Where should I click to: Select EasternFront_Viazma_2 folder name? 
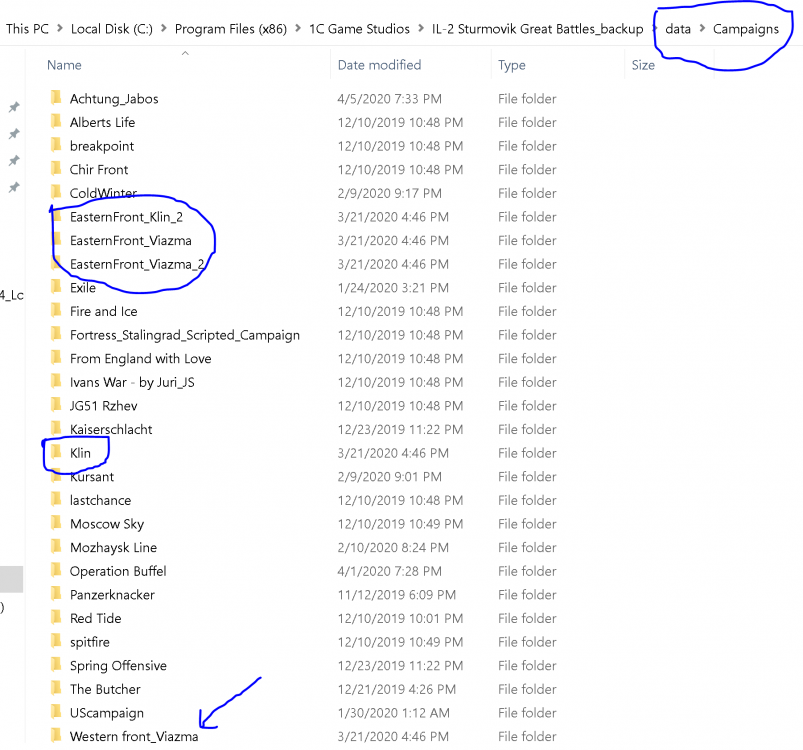[137, 264]
